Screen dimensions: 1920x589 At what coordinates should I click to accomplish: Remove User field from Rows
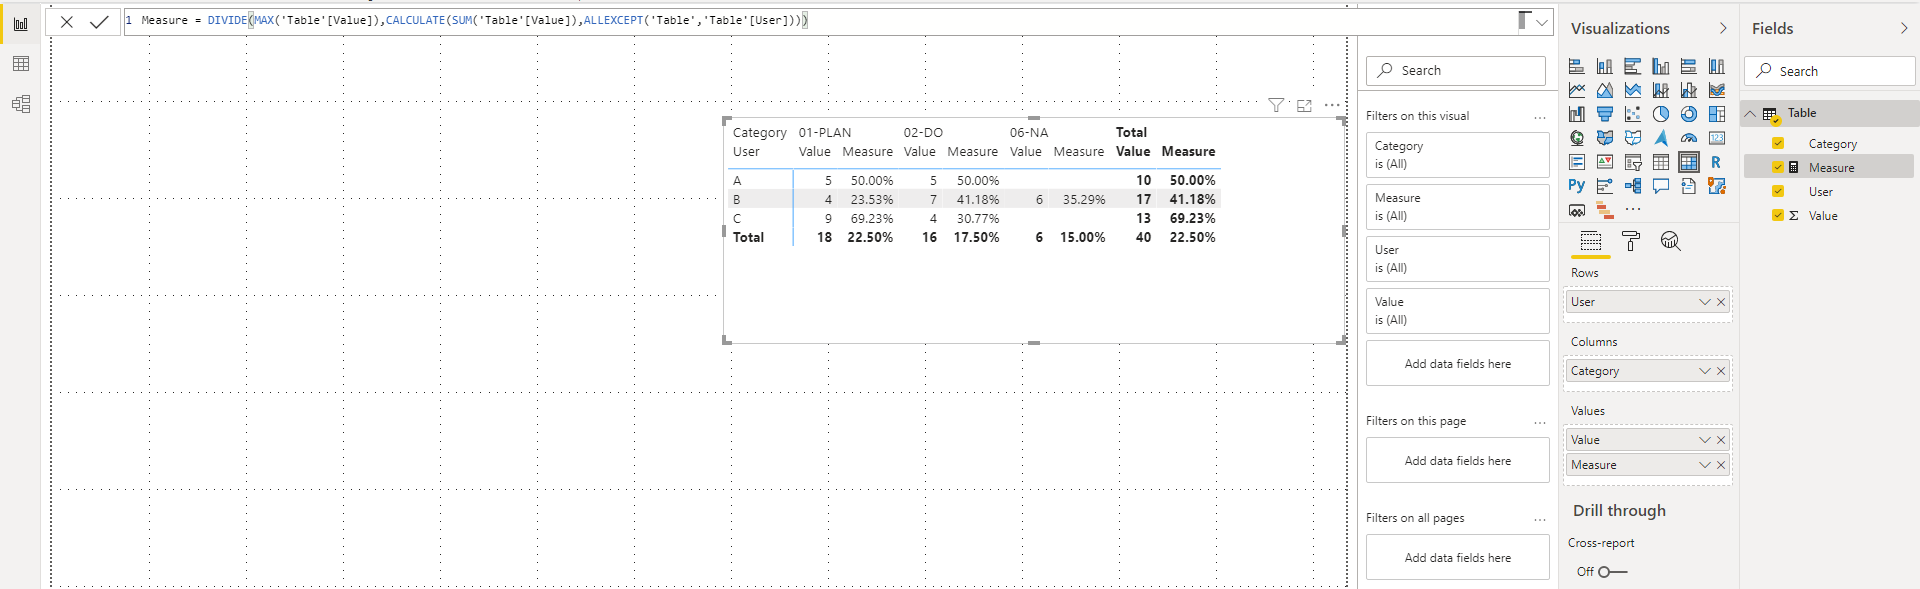point(1721,302)
